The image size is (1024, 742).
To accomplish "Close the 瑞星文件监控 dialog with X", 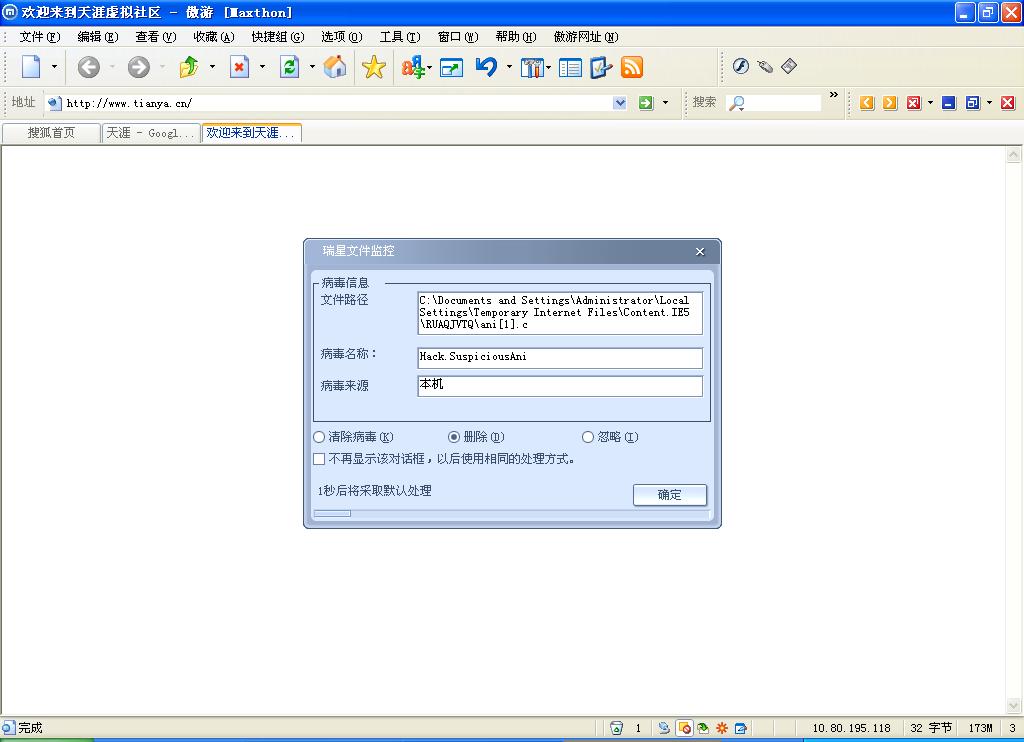I will click(x=700, y=251).
